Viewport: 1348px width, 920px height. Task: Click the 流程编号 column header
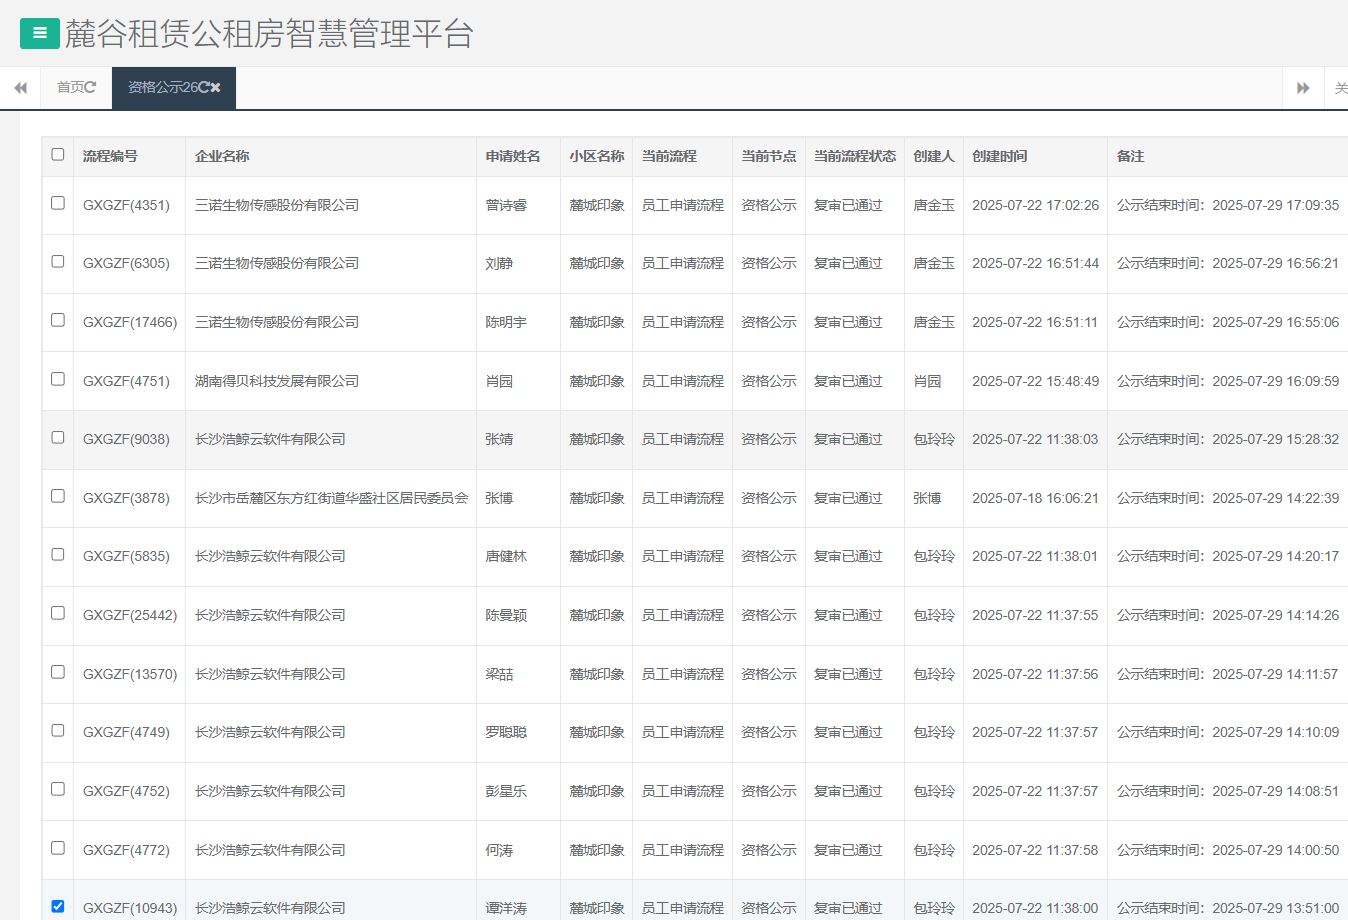click(110, 156)
